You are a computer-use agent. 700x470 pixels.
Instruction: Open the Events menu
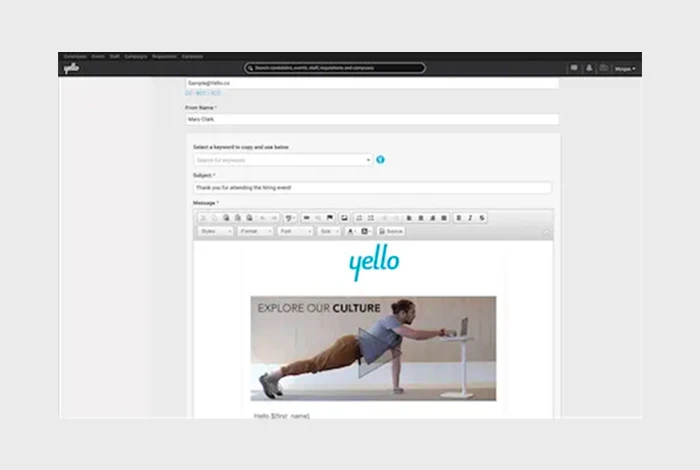[98, 56]
